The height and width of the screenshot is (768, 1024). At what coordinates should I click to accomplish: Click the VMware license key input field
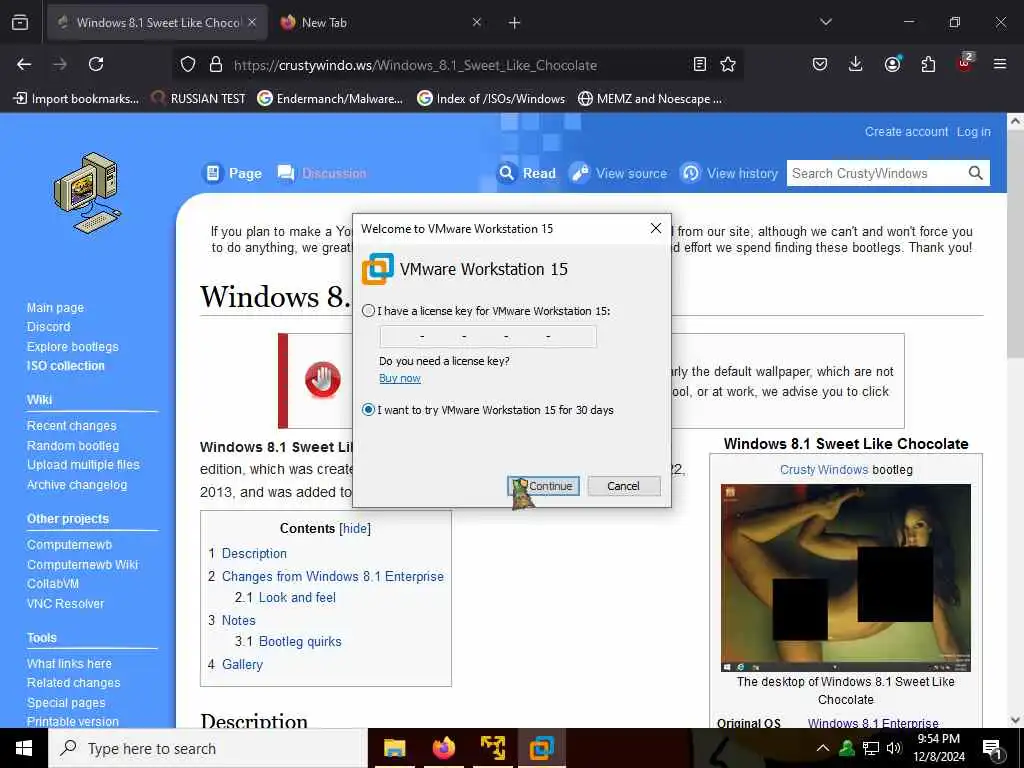488,336
